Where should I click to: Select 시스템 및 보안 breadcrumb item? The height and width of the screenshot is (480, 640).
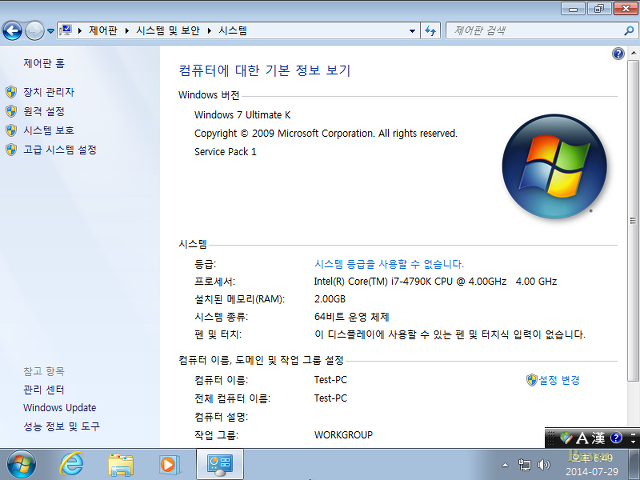coord(168,31)
